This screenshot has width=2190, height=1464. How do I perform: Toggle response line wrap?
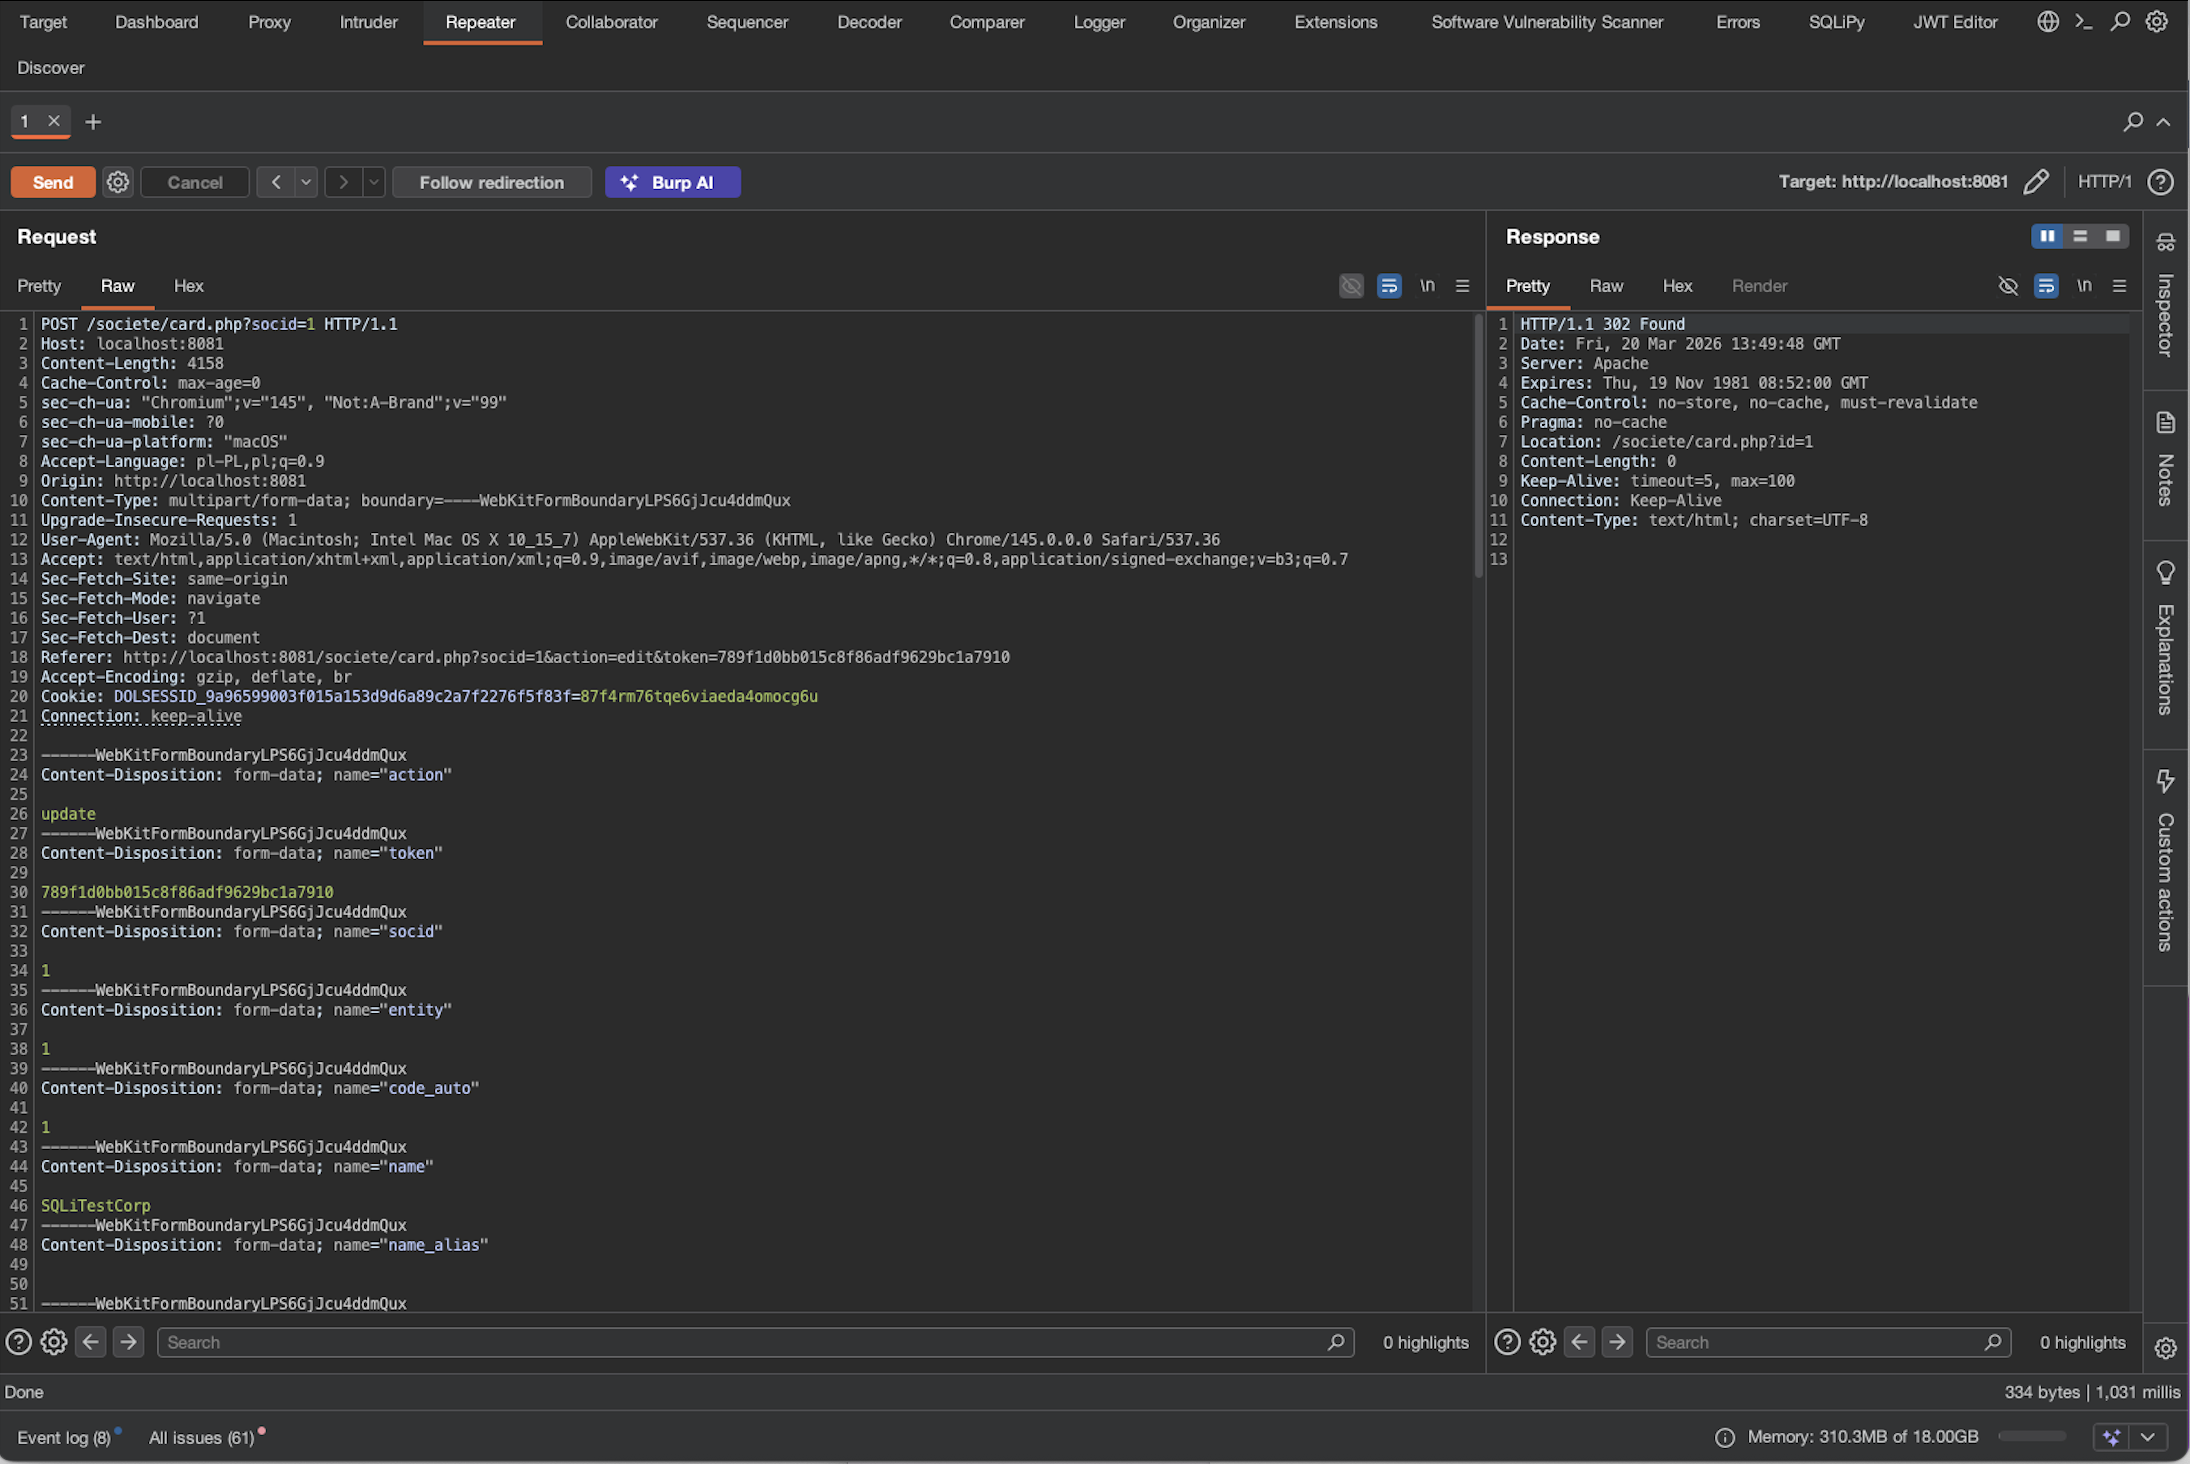point(2045,286)
